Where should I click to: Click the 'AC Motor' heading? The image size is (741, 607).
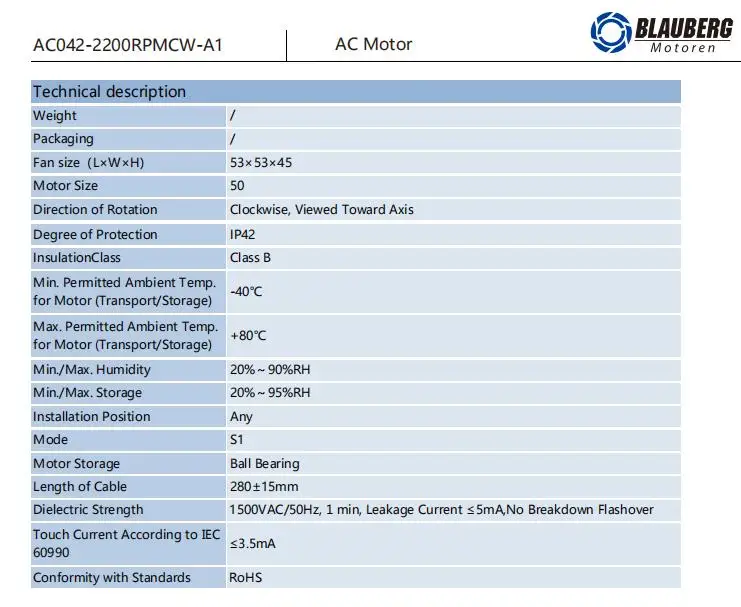pyautogui.click(x=373, y=44)
